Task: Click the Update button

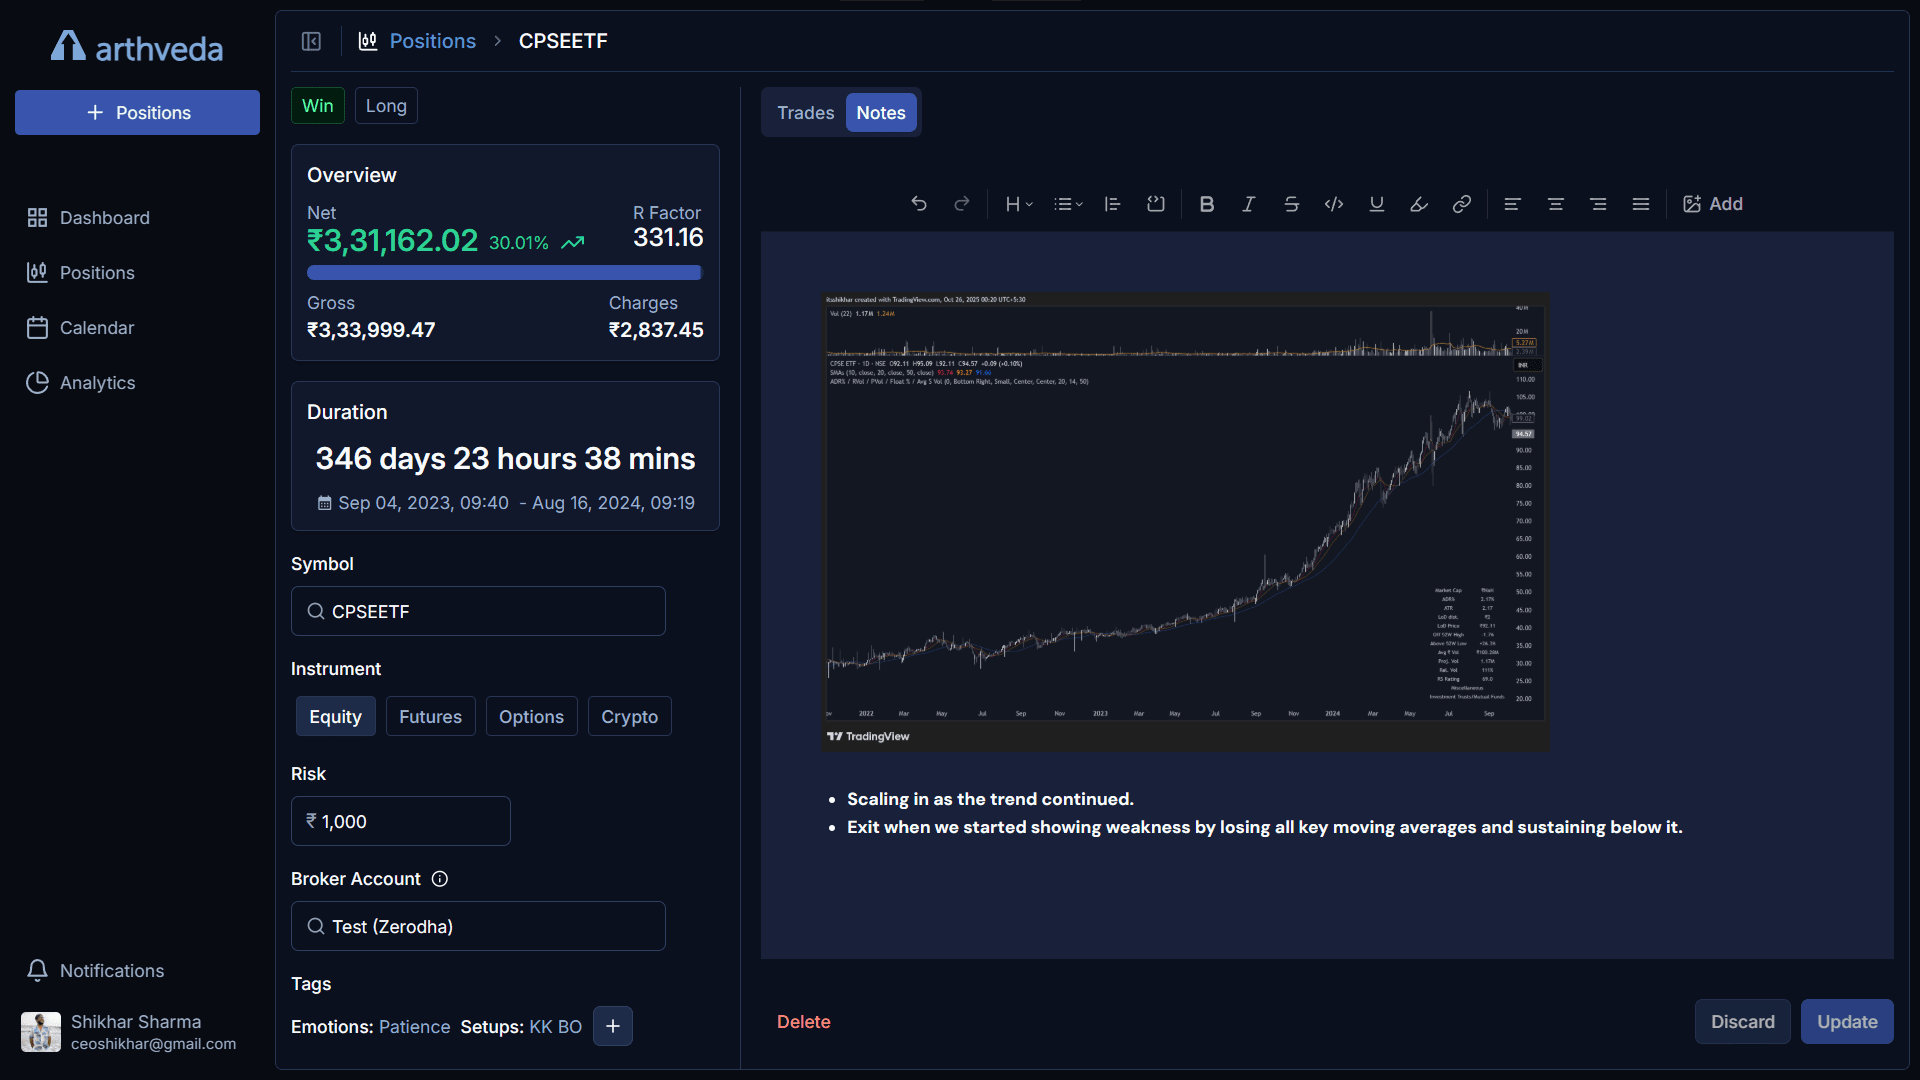Action: pyautogui.click(x=1846, y=1022)
